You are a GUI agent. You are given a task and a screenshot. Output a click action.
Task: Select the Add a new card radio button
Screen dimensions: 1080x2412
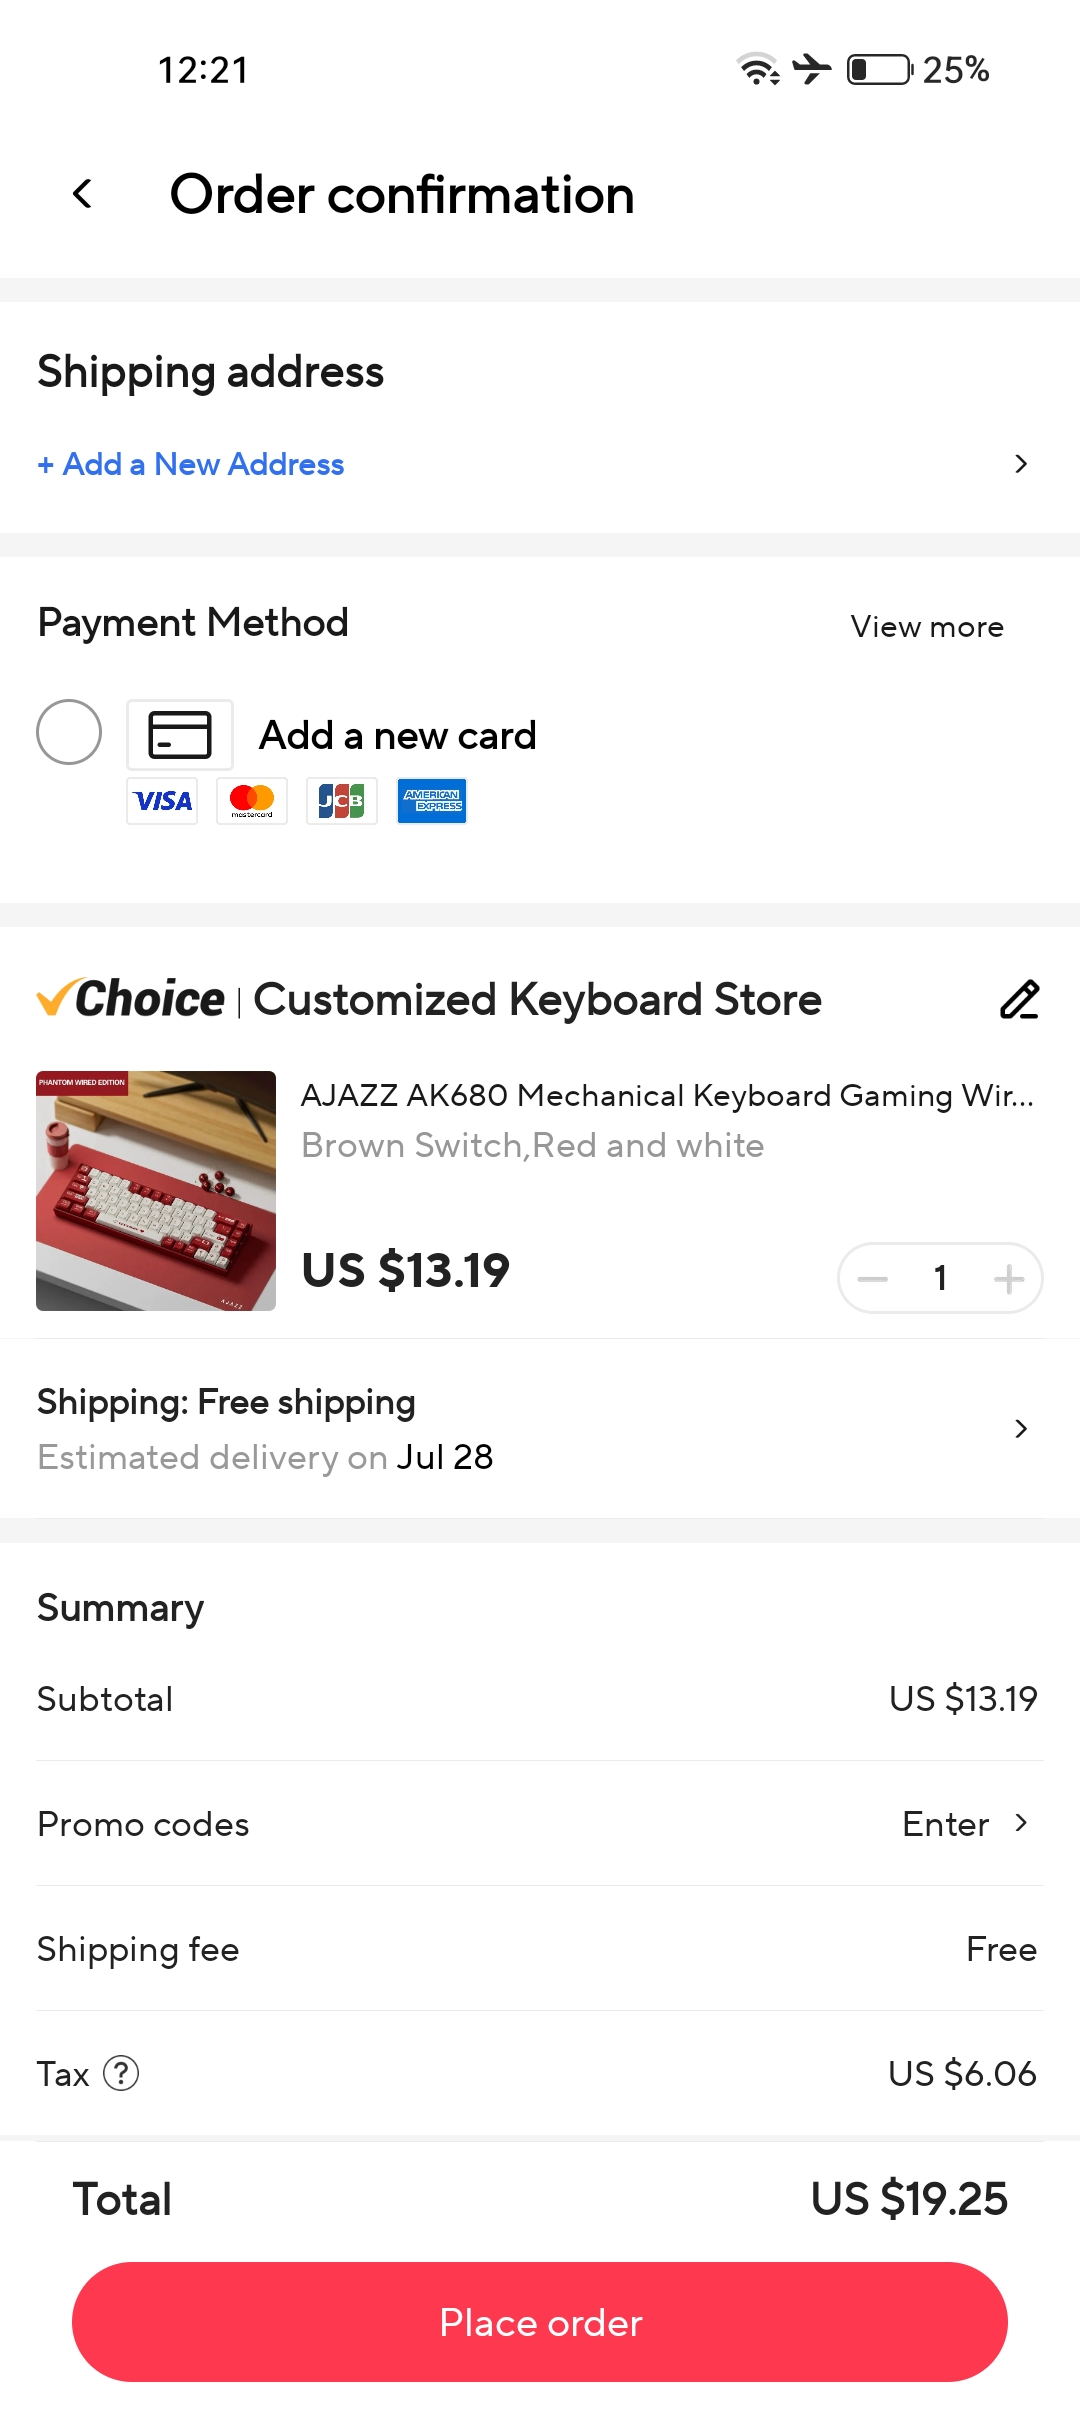(x=69, y=732)
